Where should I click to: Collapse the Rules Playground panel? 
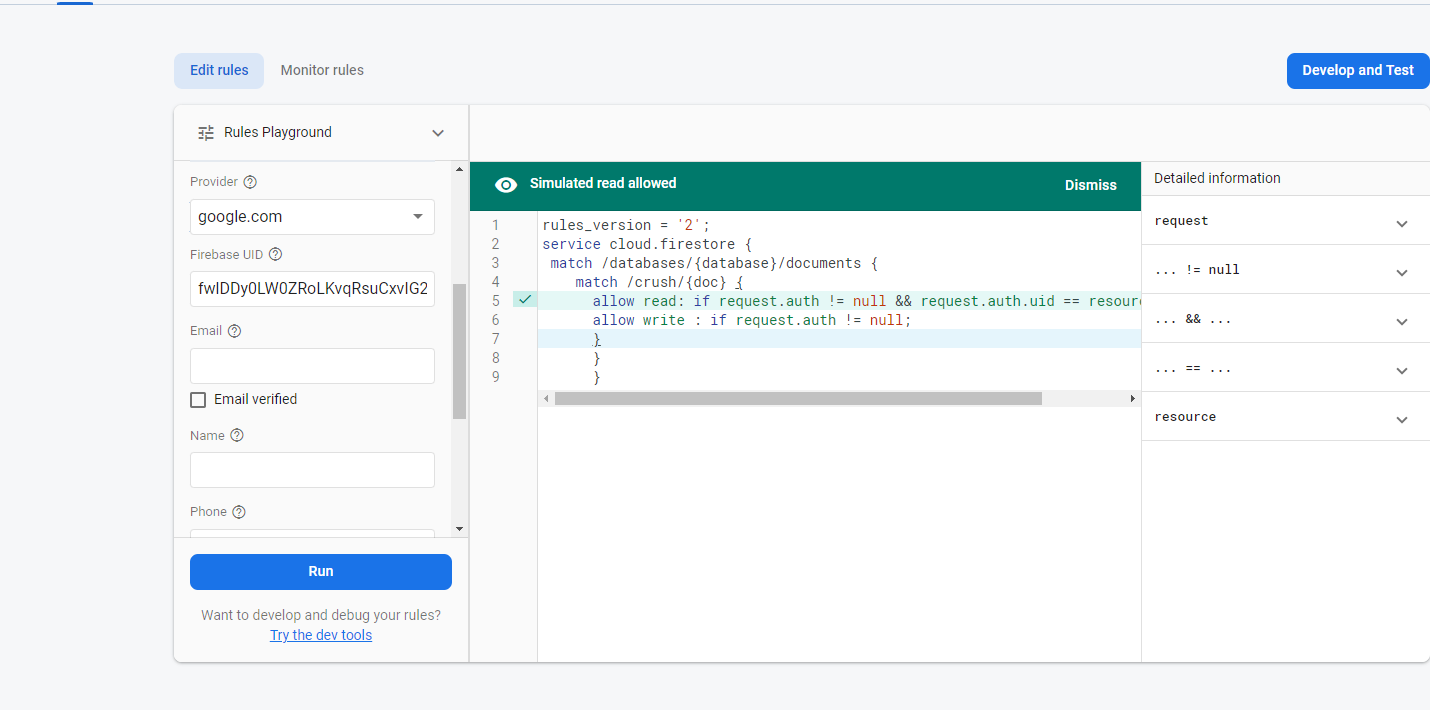point(437,133)
